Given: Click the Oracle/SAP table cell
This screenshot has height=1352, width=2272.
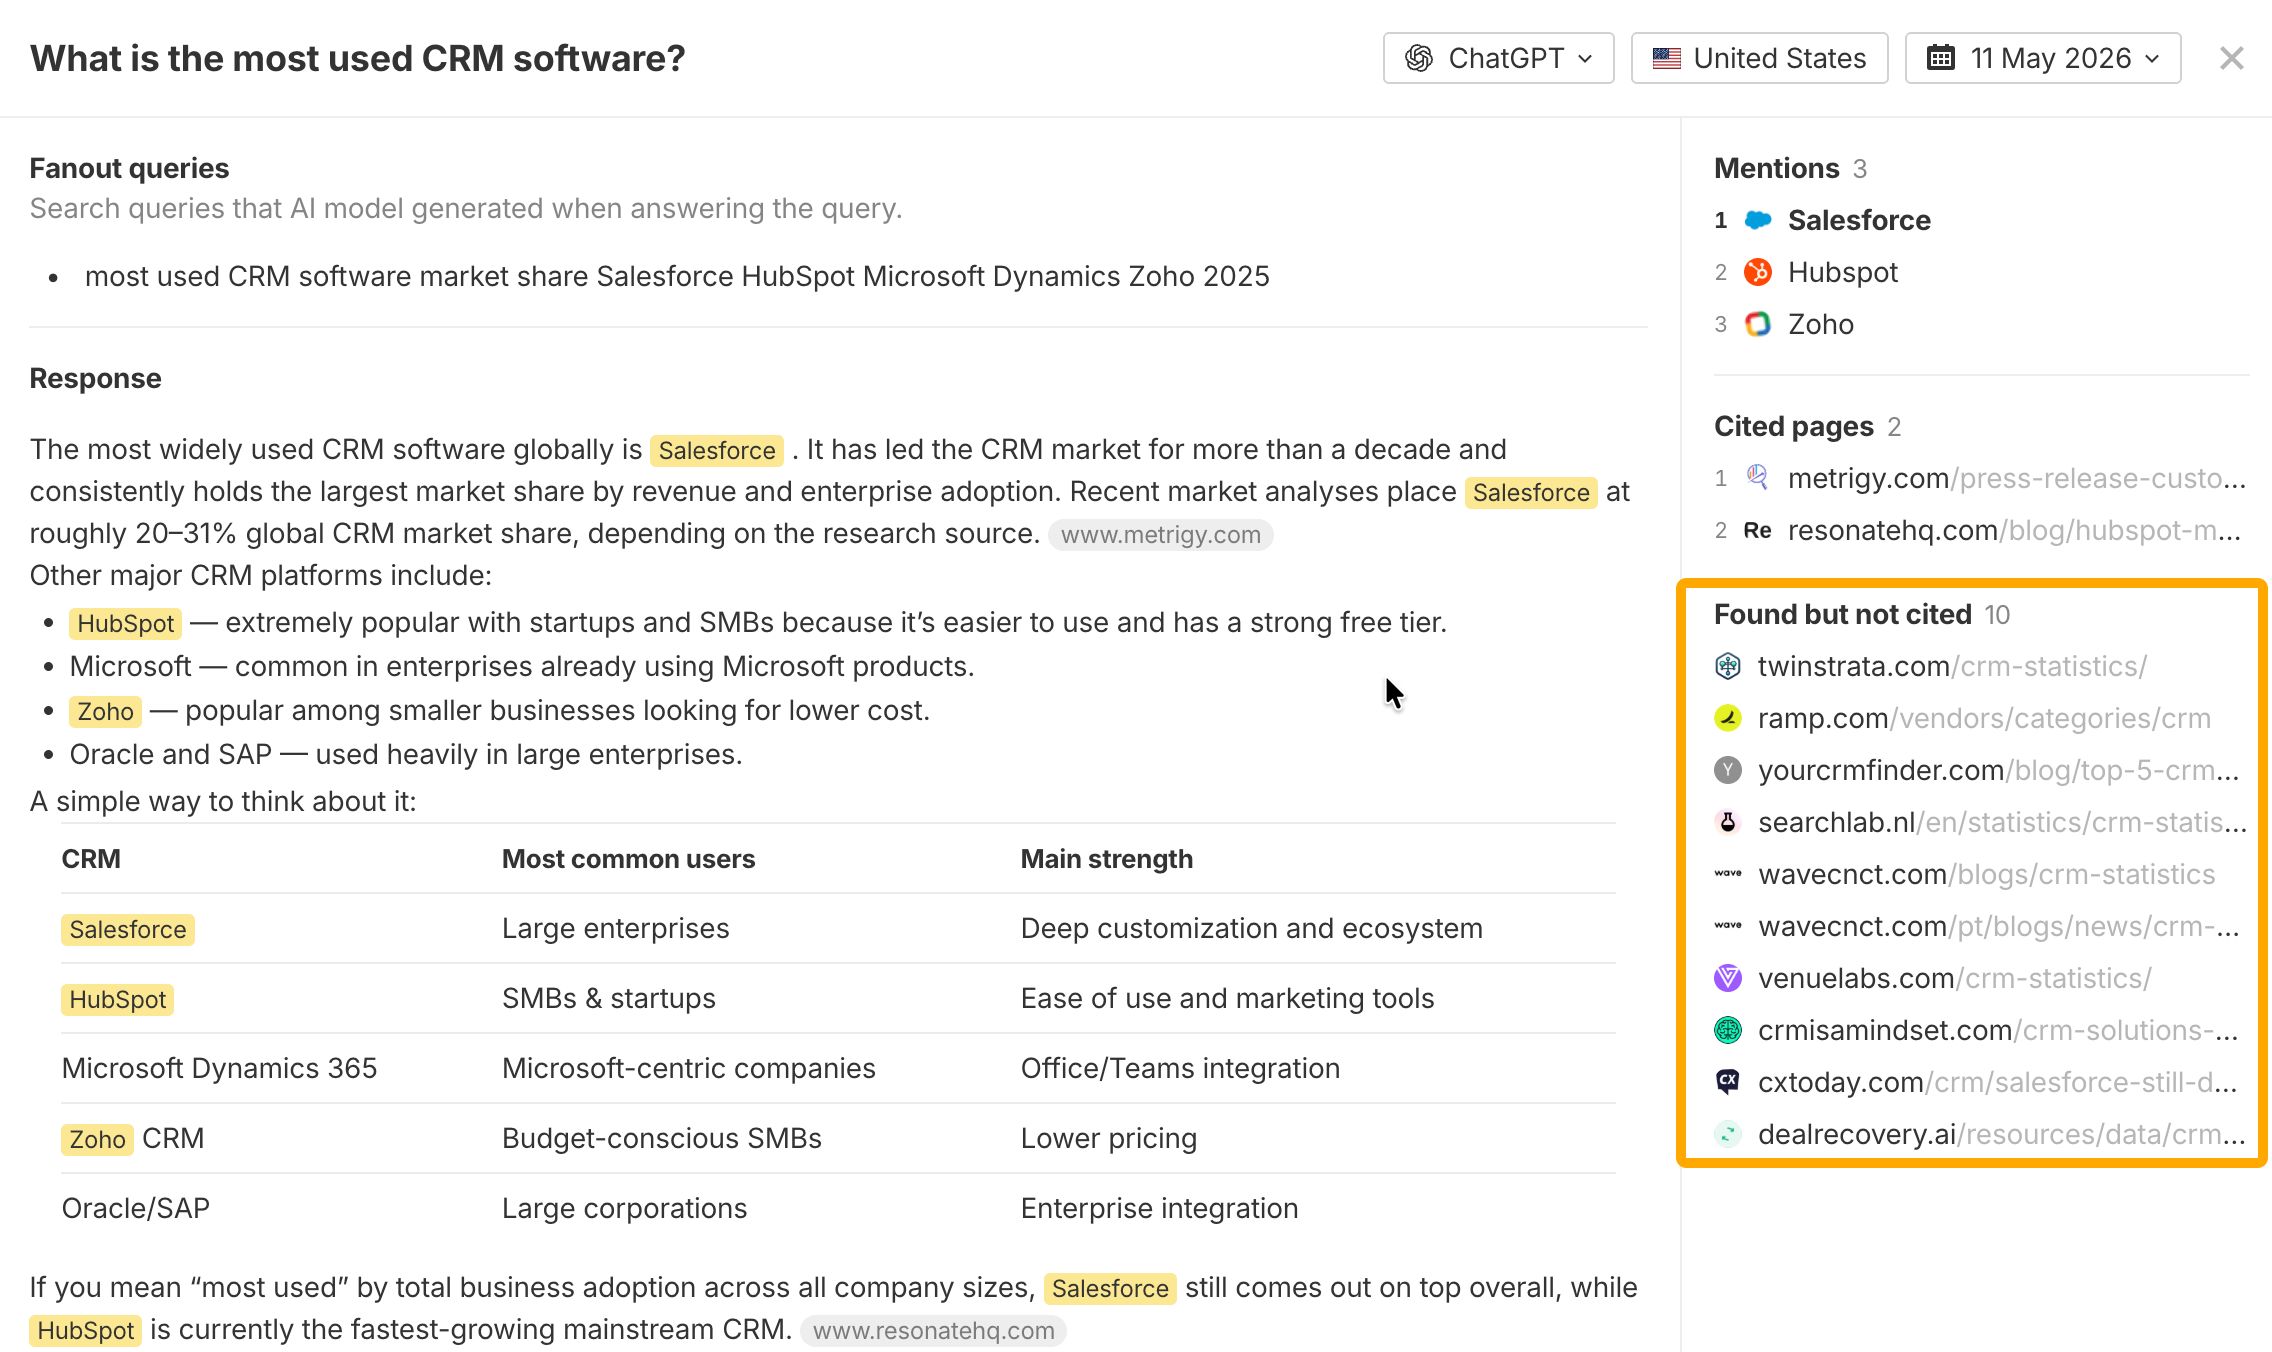Looking at the screenshot, I should pos(136,1208).
